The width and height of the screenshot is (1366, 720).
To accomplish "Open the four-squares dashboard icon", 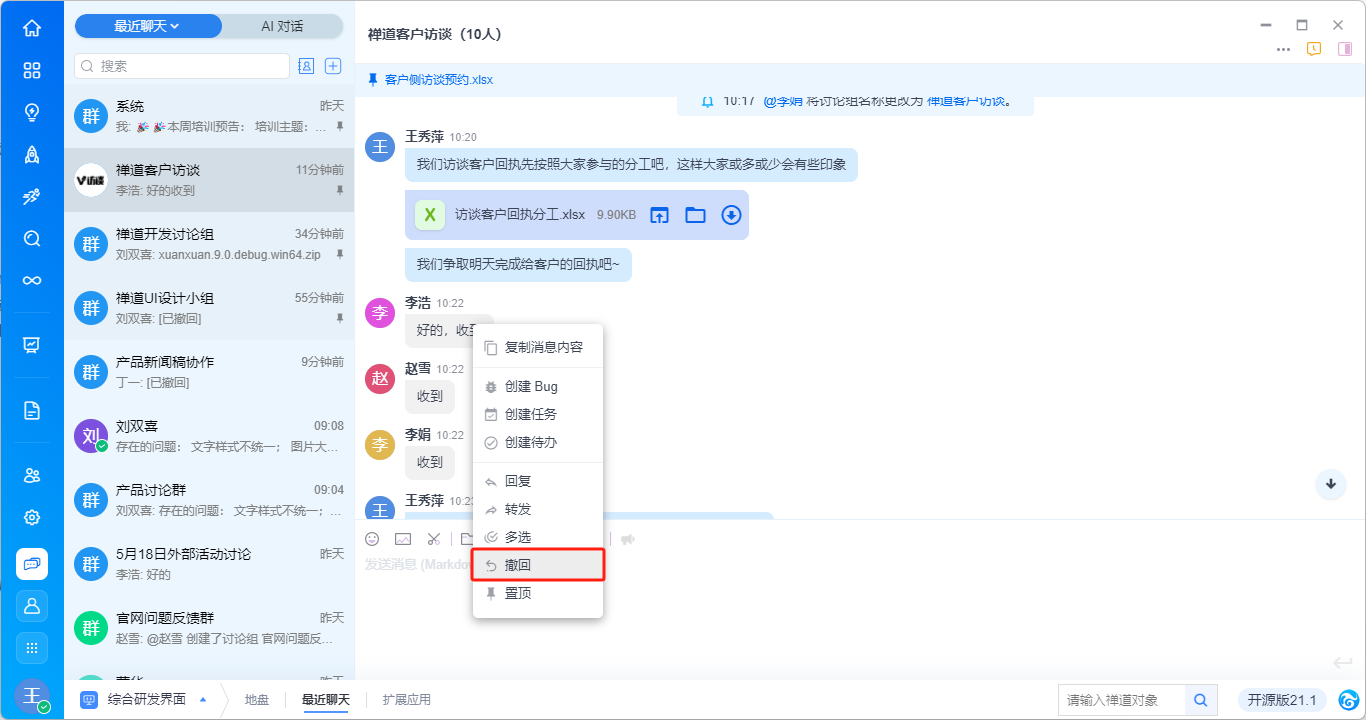I will [x=32, y=70].
